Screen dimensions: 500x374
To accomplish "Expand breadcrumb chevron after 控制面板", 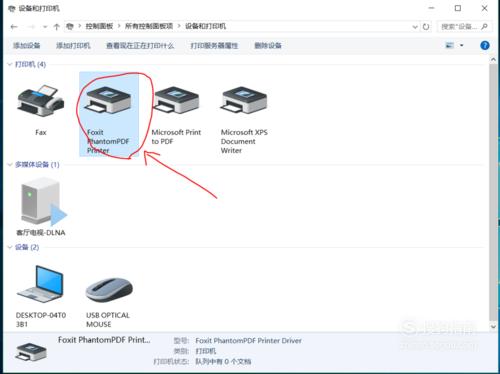I will pyautogui.click(x=119, y=26).
